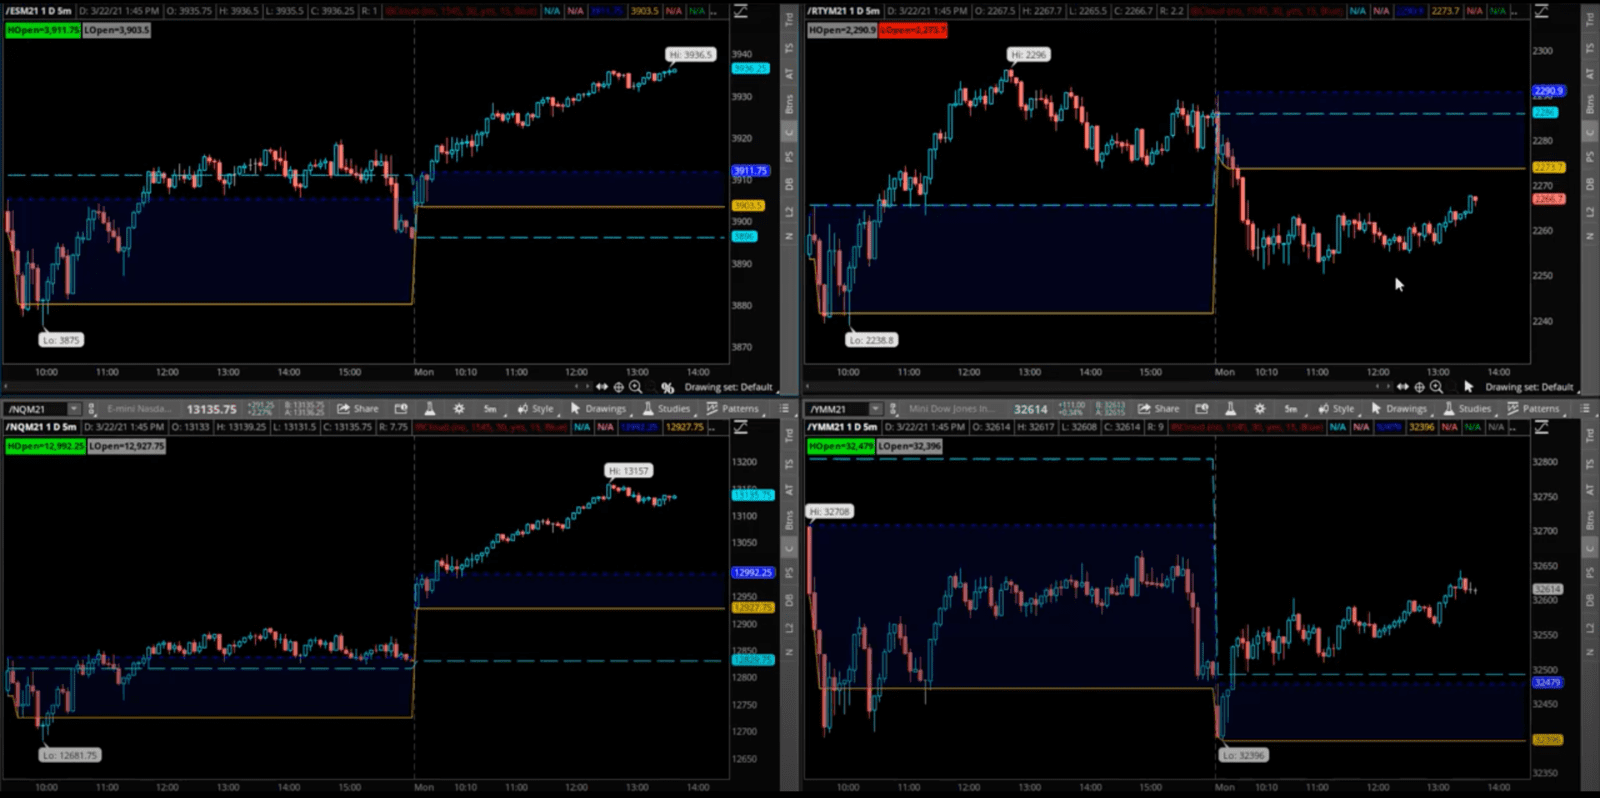
Task: Open the Drawings menu in /YMM21 toolbar
Action: click(1399, 409)
